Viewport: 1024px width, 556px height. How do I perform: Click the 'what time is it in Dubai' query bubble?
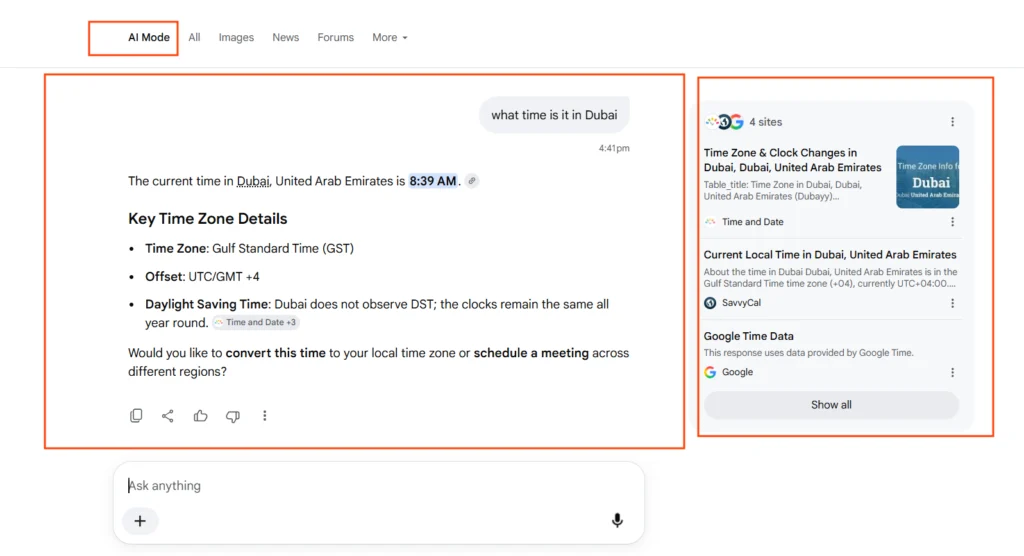pyautogui.click(x=554, y=115)
